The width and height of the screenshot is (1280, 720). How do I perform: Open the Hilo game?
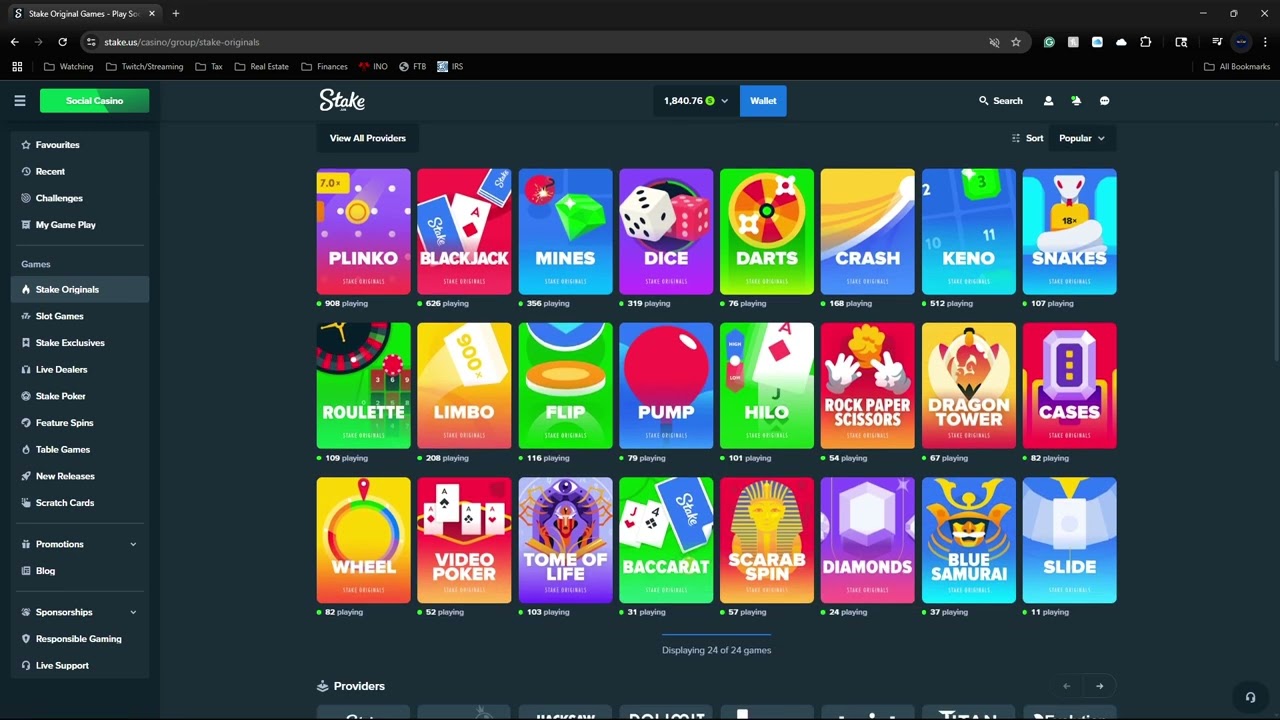[x=767, y=386]
